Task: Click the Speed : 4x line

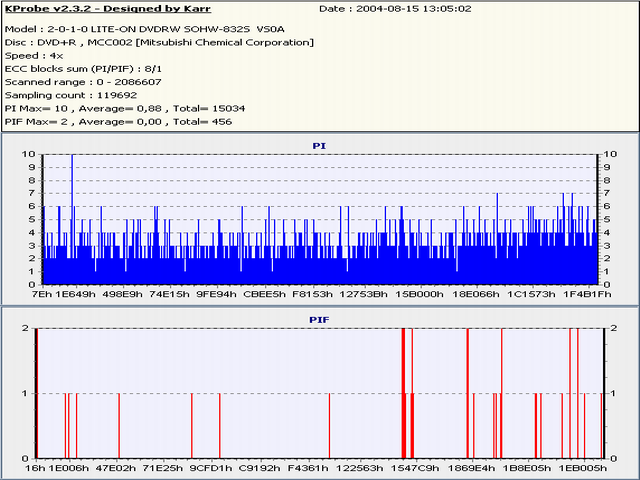Action: [34, 56]
